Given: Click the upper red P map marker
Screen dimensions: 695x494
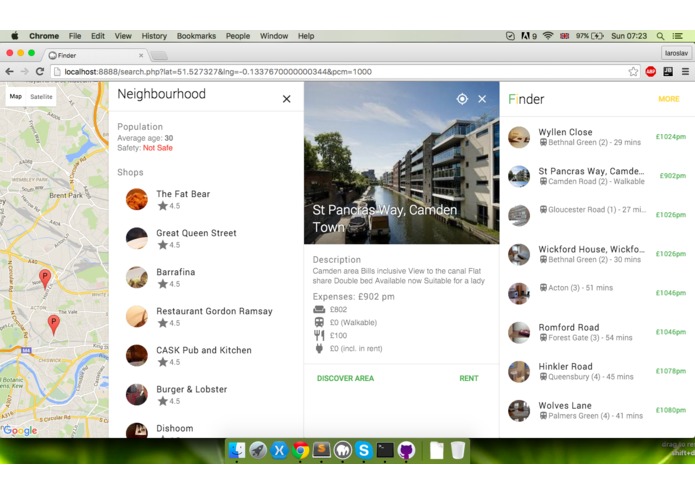Looking at the screenshot, I should [x=45, y=279].
